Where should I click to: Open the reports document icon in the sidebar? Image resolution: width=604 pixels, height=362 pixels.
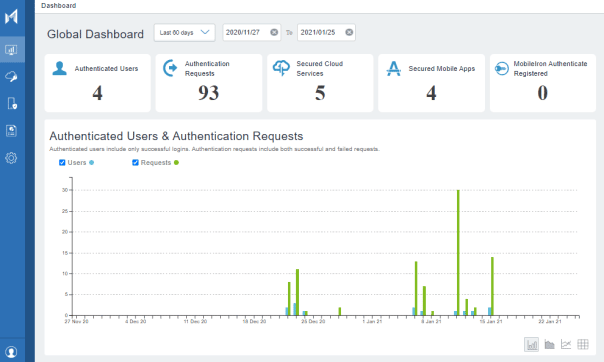click(11, 131)
